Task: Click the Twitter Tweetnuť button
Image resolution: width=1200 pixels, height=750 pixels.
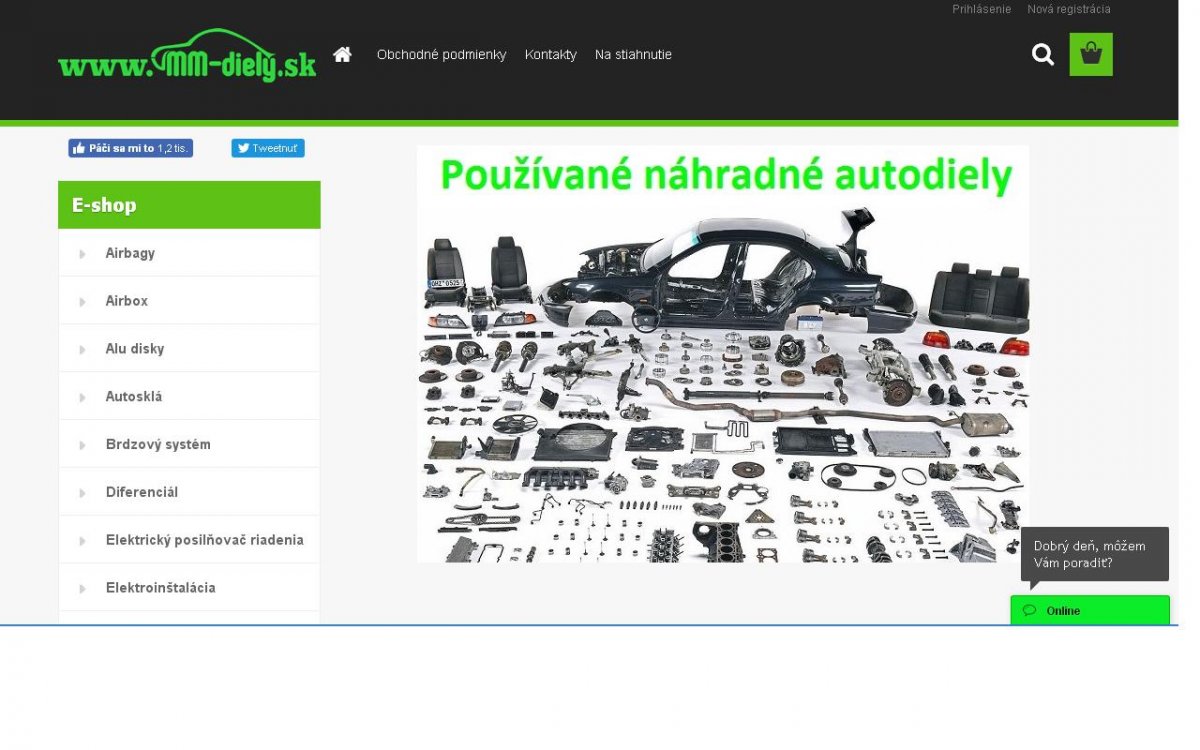Action: pyautogui.click(x=268, y=148)
